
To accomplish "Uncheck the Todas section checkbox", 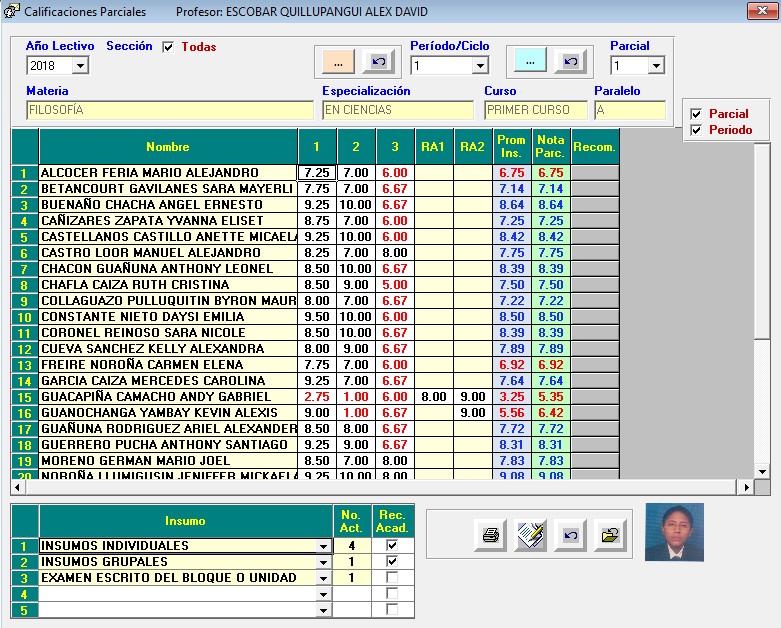I will [x=168, y=47].
